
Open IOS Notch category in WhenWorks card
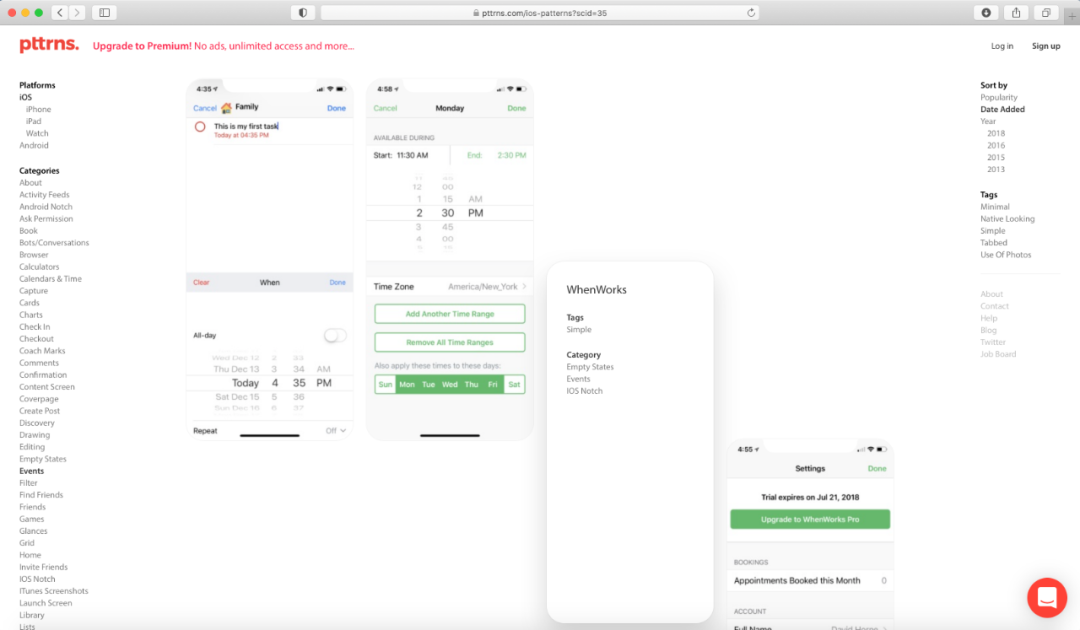coord(584,391)
